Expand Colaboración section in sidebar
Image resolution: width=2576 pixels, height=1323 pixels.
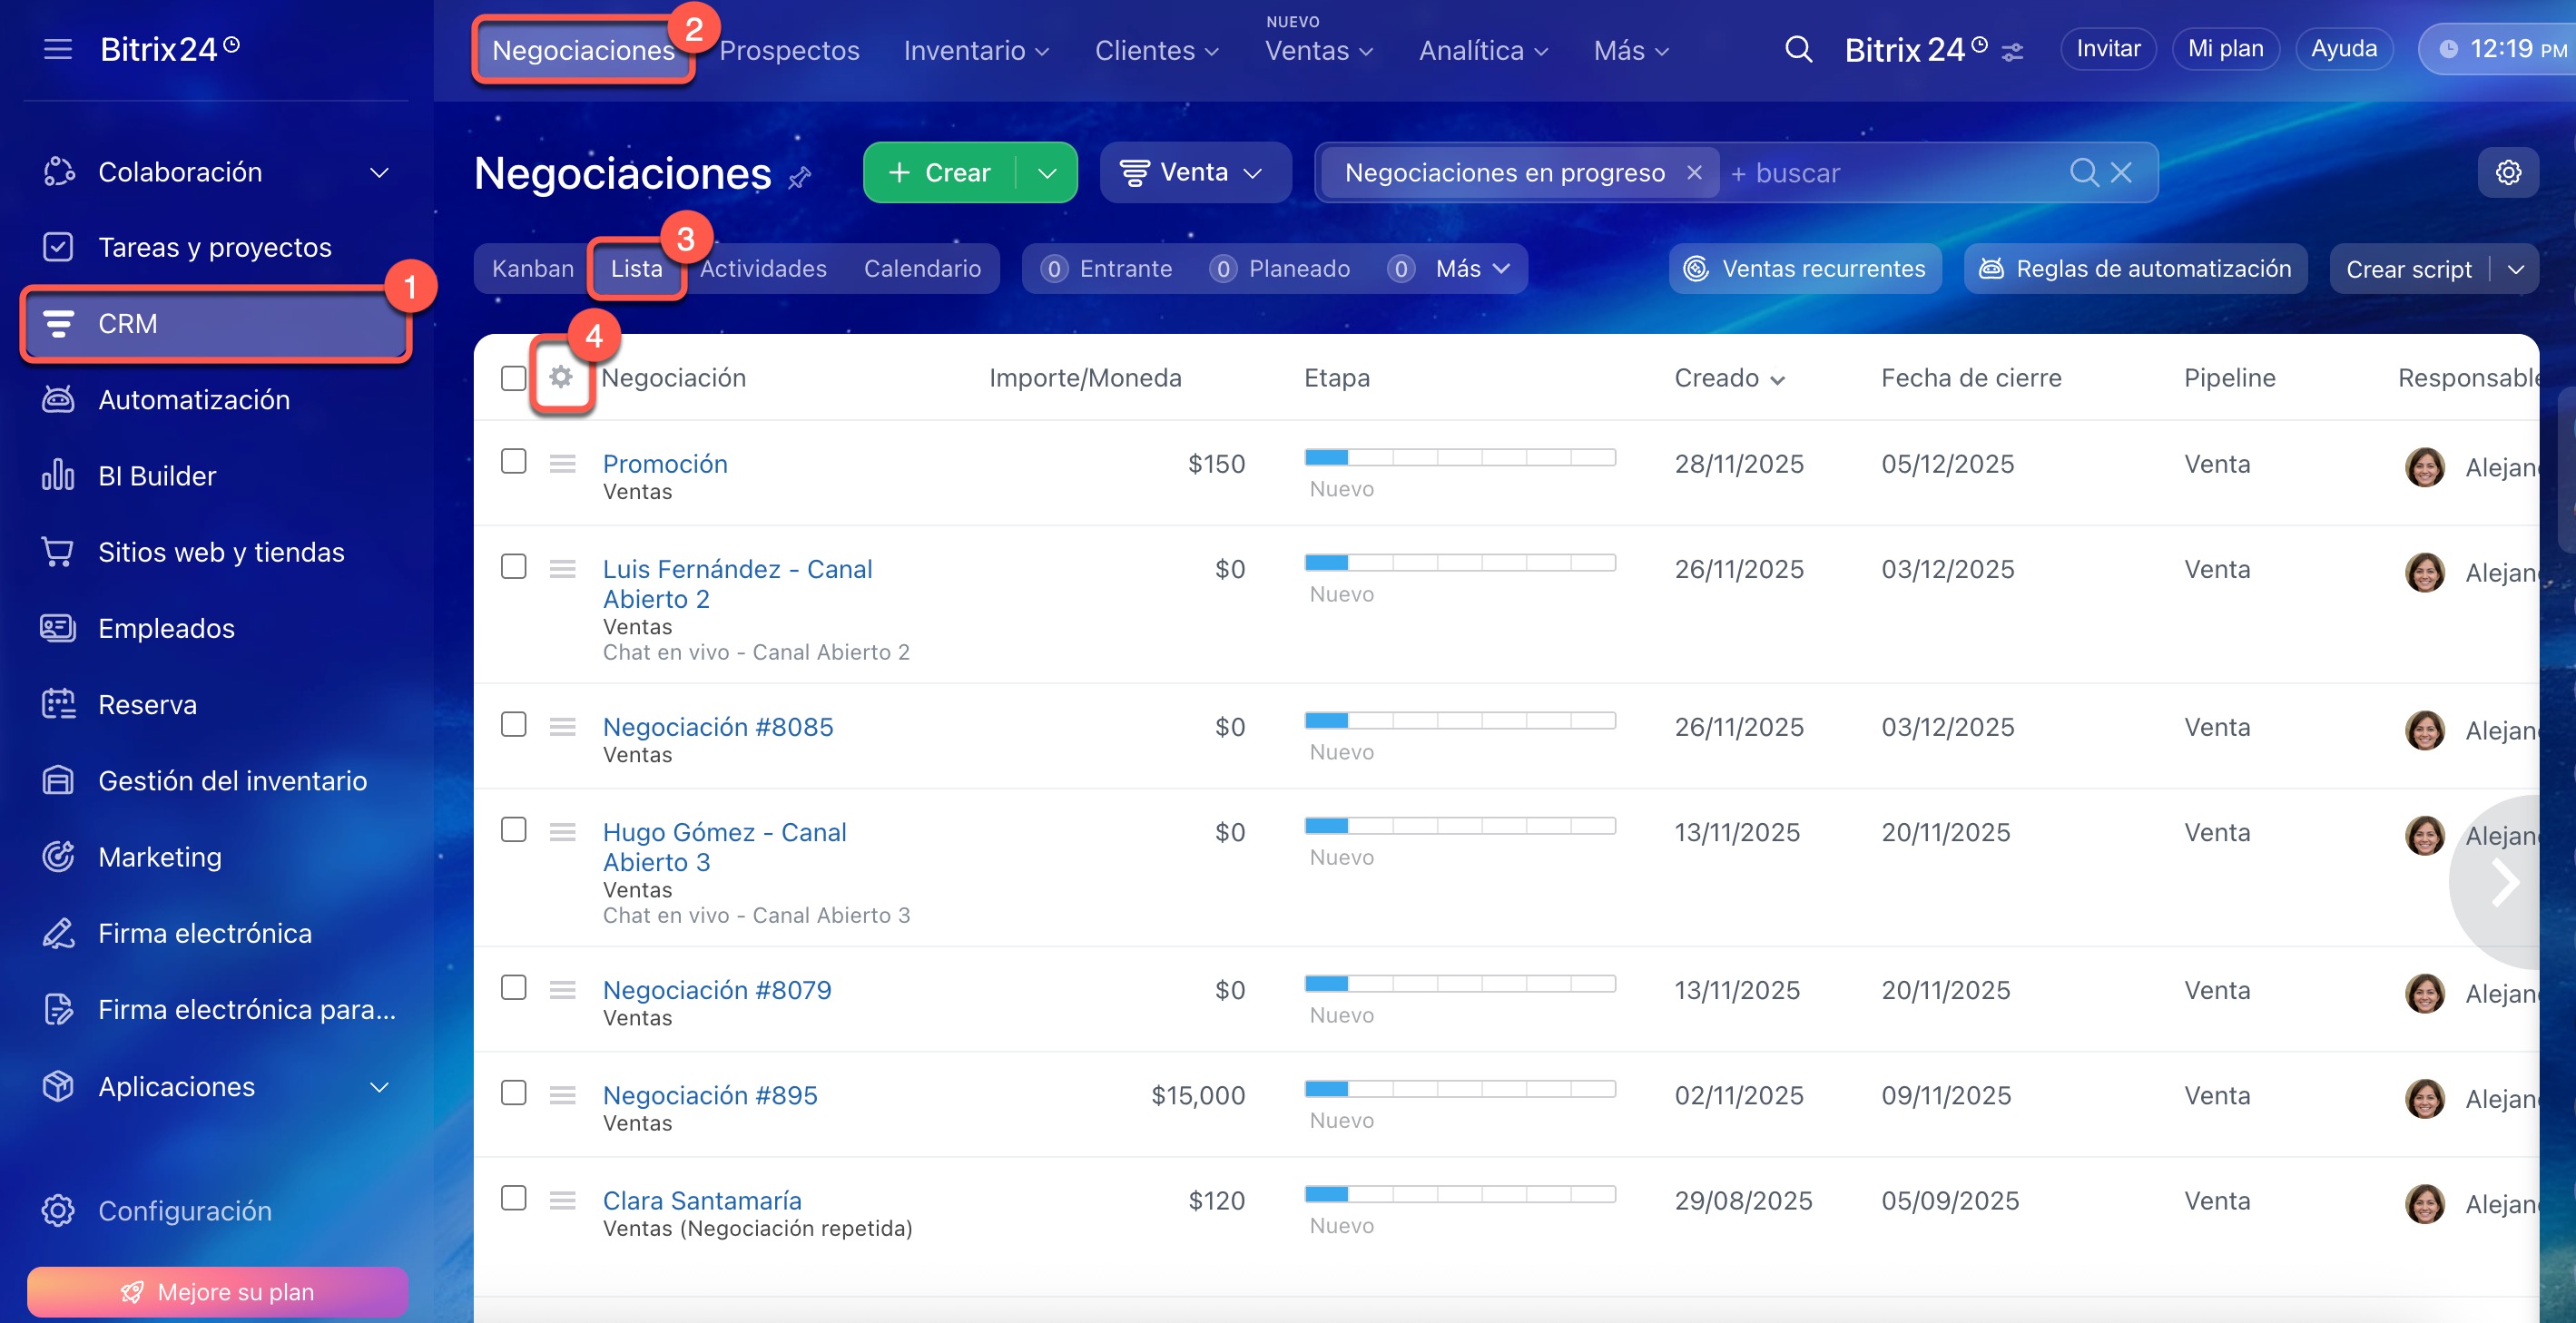[x=379, y=172]
